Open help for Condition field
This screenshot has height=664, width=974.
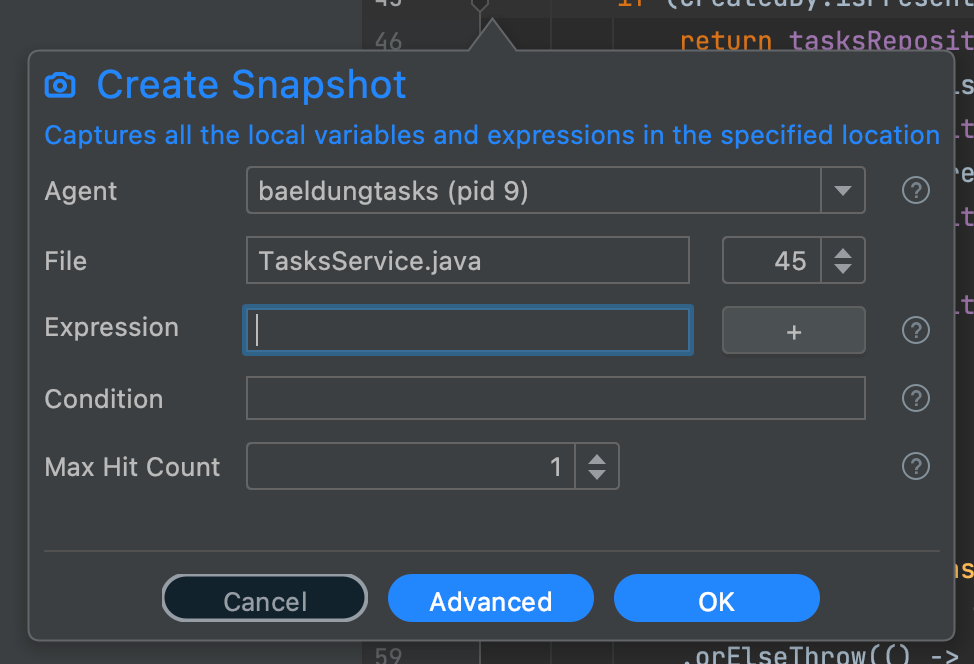pyautogui.click(x=916, y=398)
